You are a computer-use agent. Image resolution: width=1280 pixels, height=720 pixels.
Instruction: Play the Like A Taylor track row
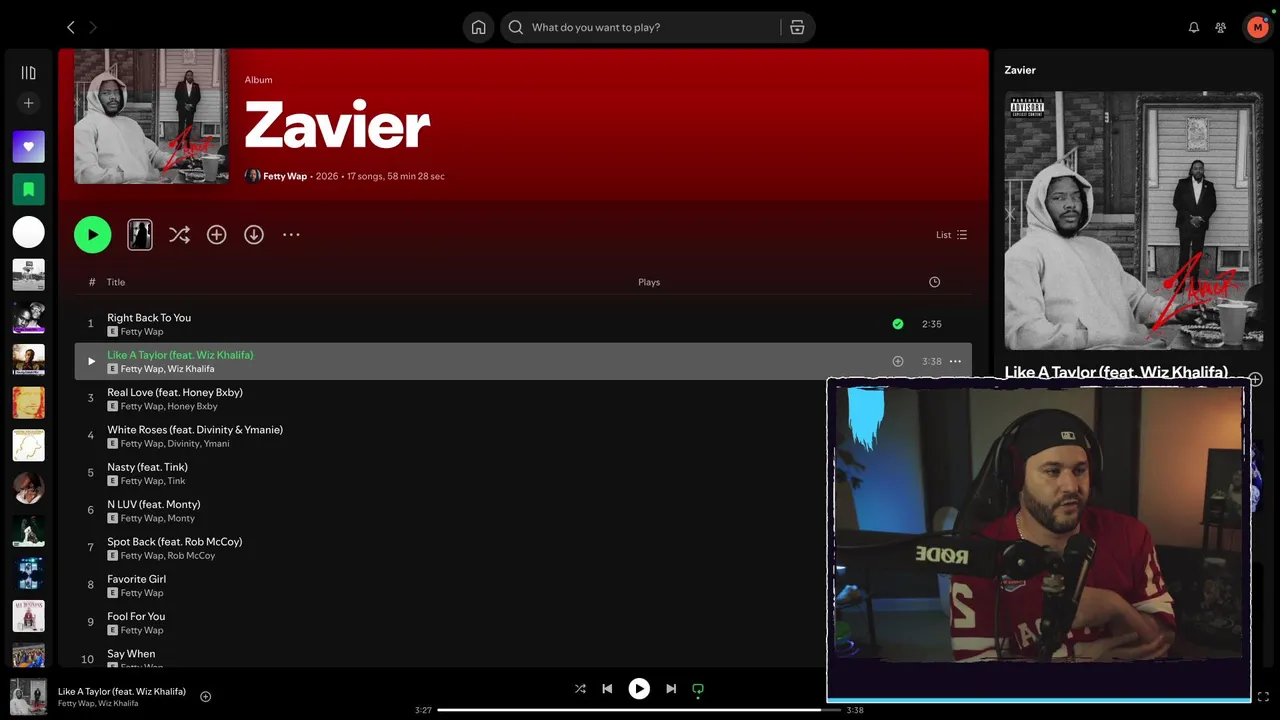pos(91,361)
